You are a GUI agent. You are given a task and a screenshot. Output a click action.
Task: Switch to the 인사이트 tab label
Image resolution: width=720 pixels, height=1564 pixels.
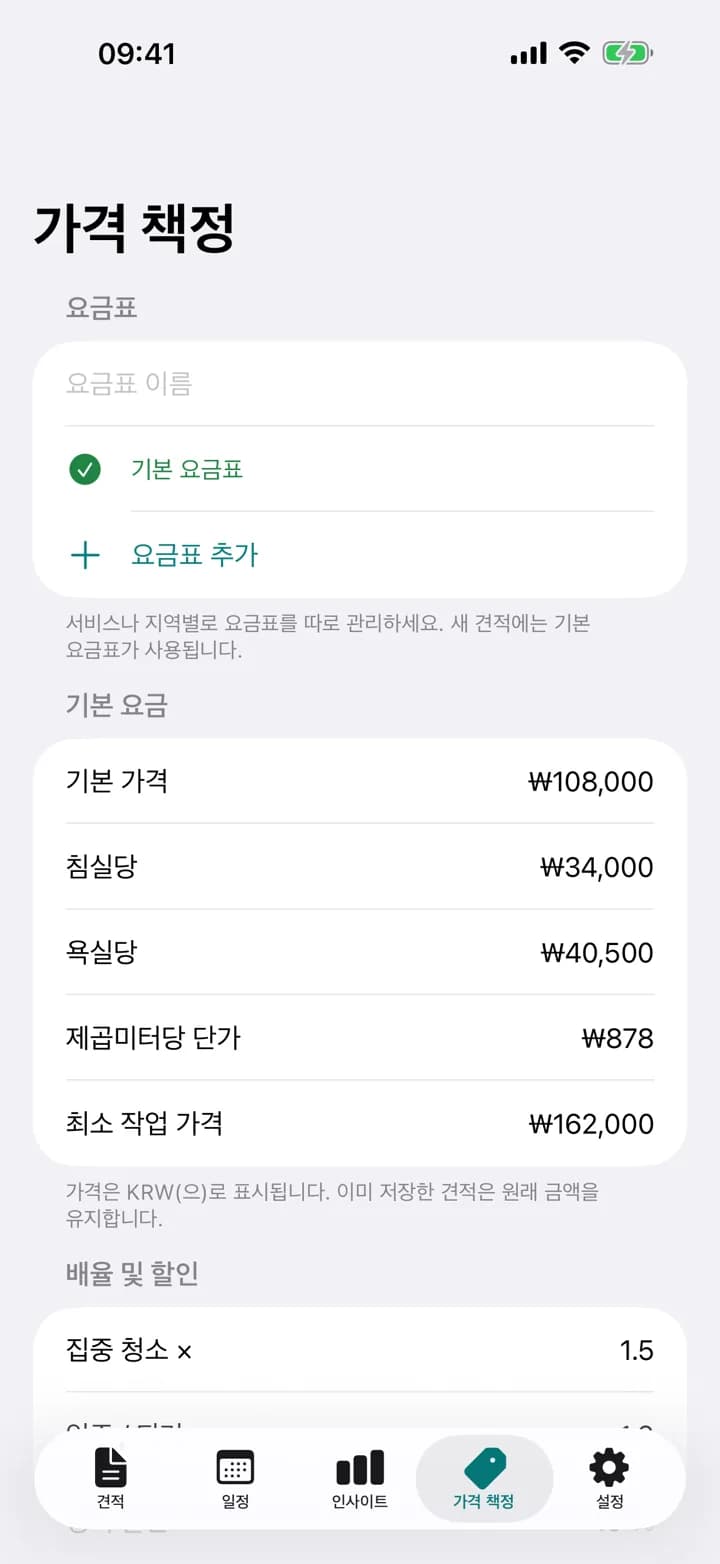pos(360,1502)
